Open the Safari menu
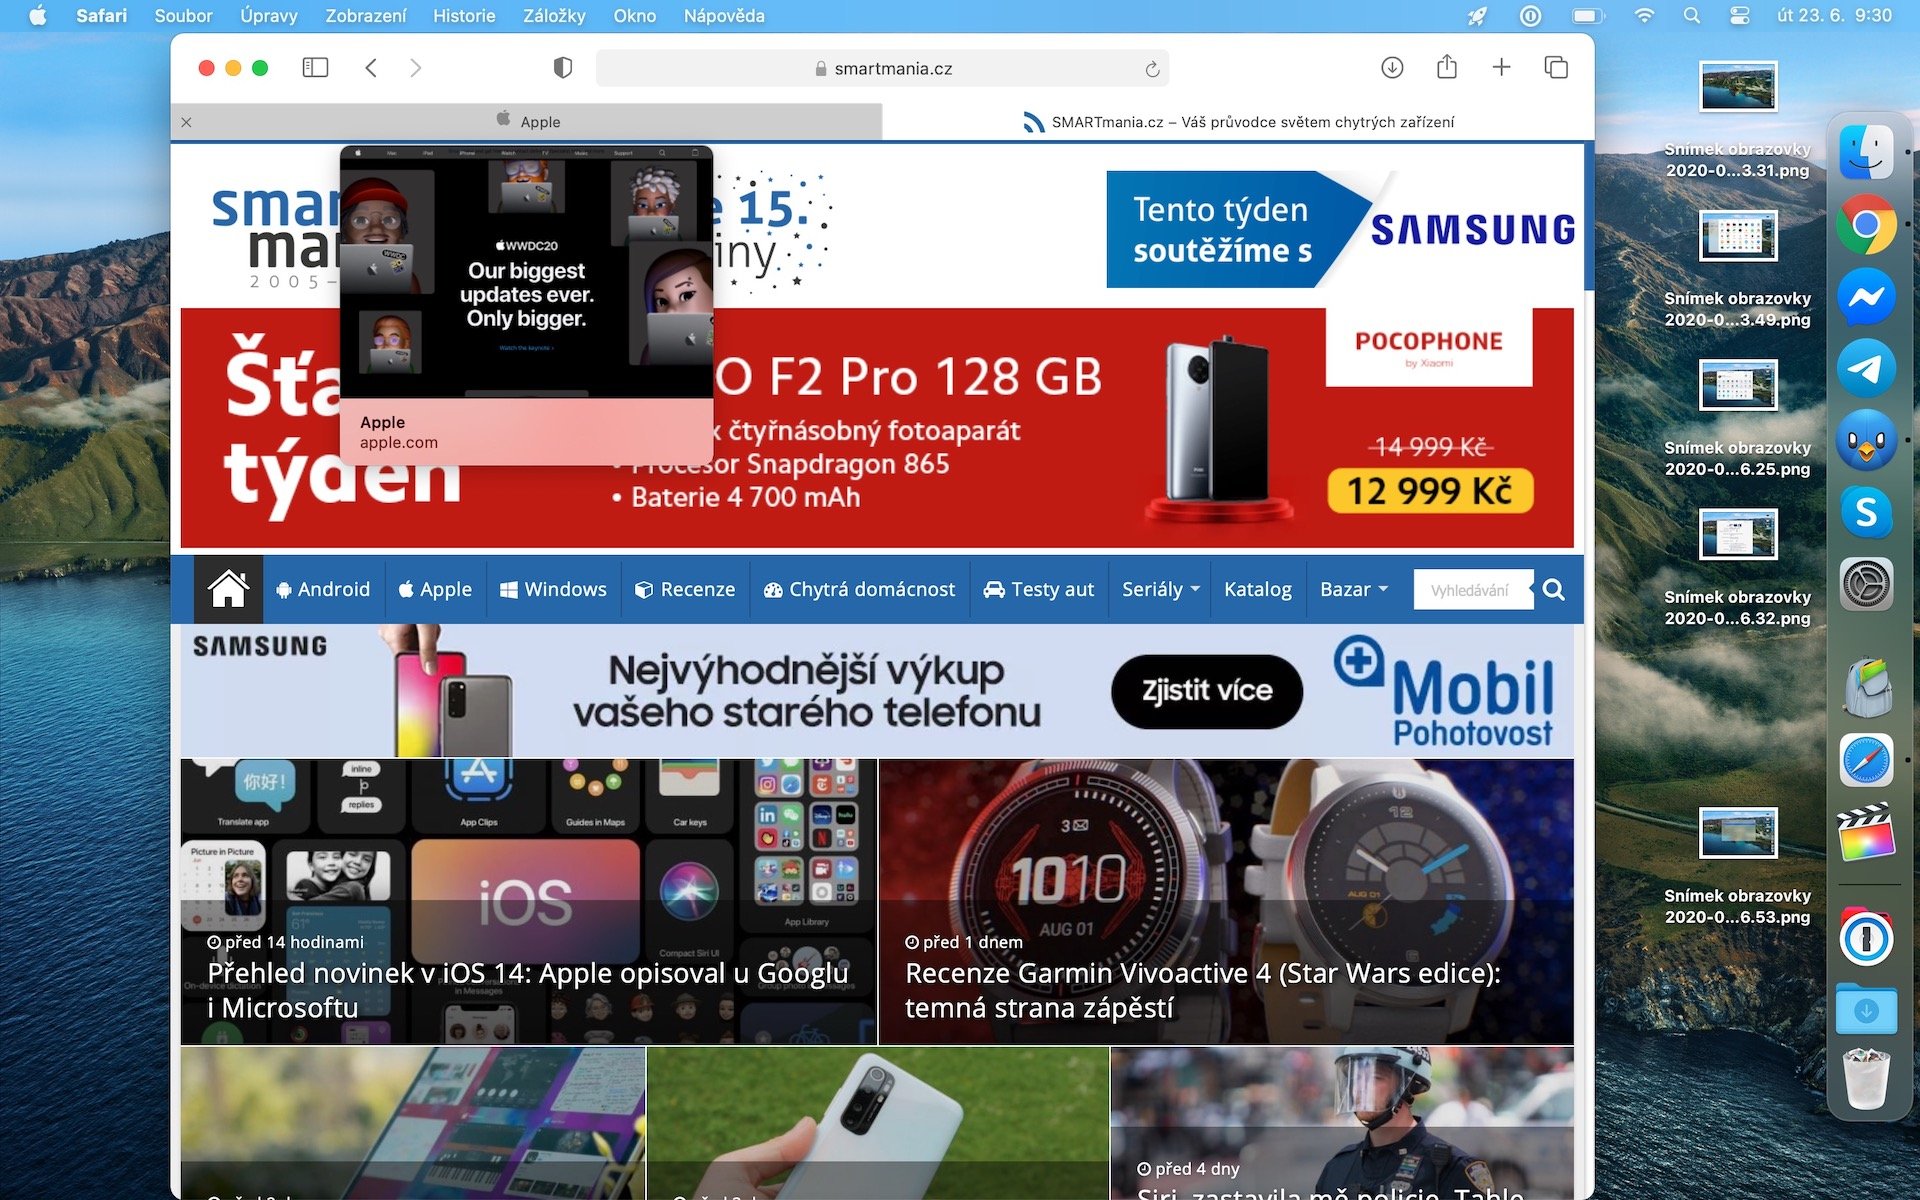Image resolution: width=1920 pixels, height=1200 pixels. coord(101,16)
